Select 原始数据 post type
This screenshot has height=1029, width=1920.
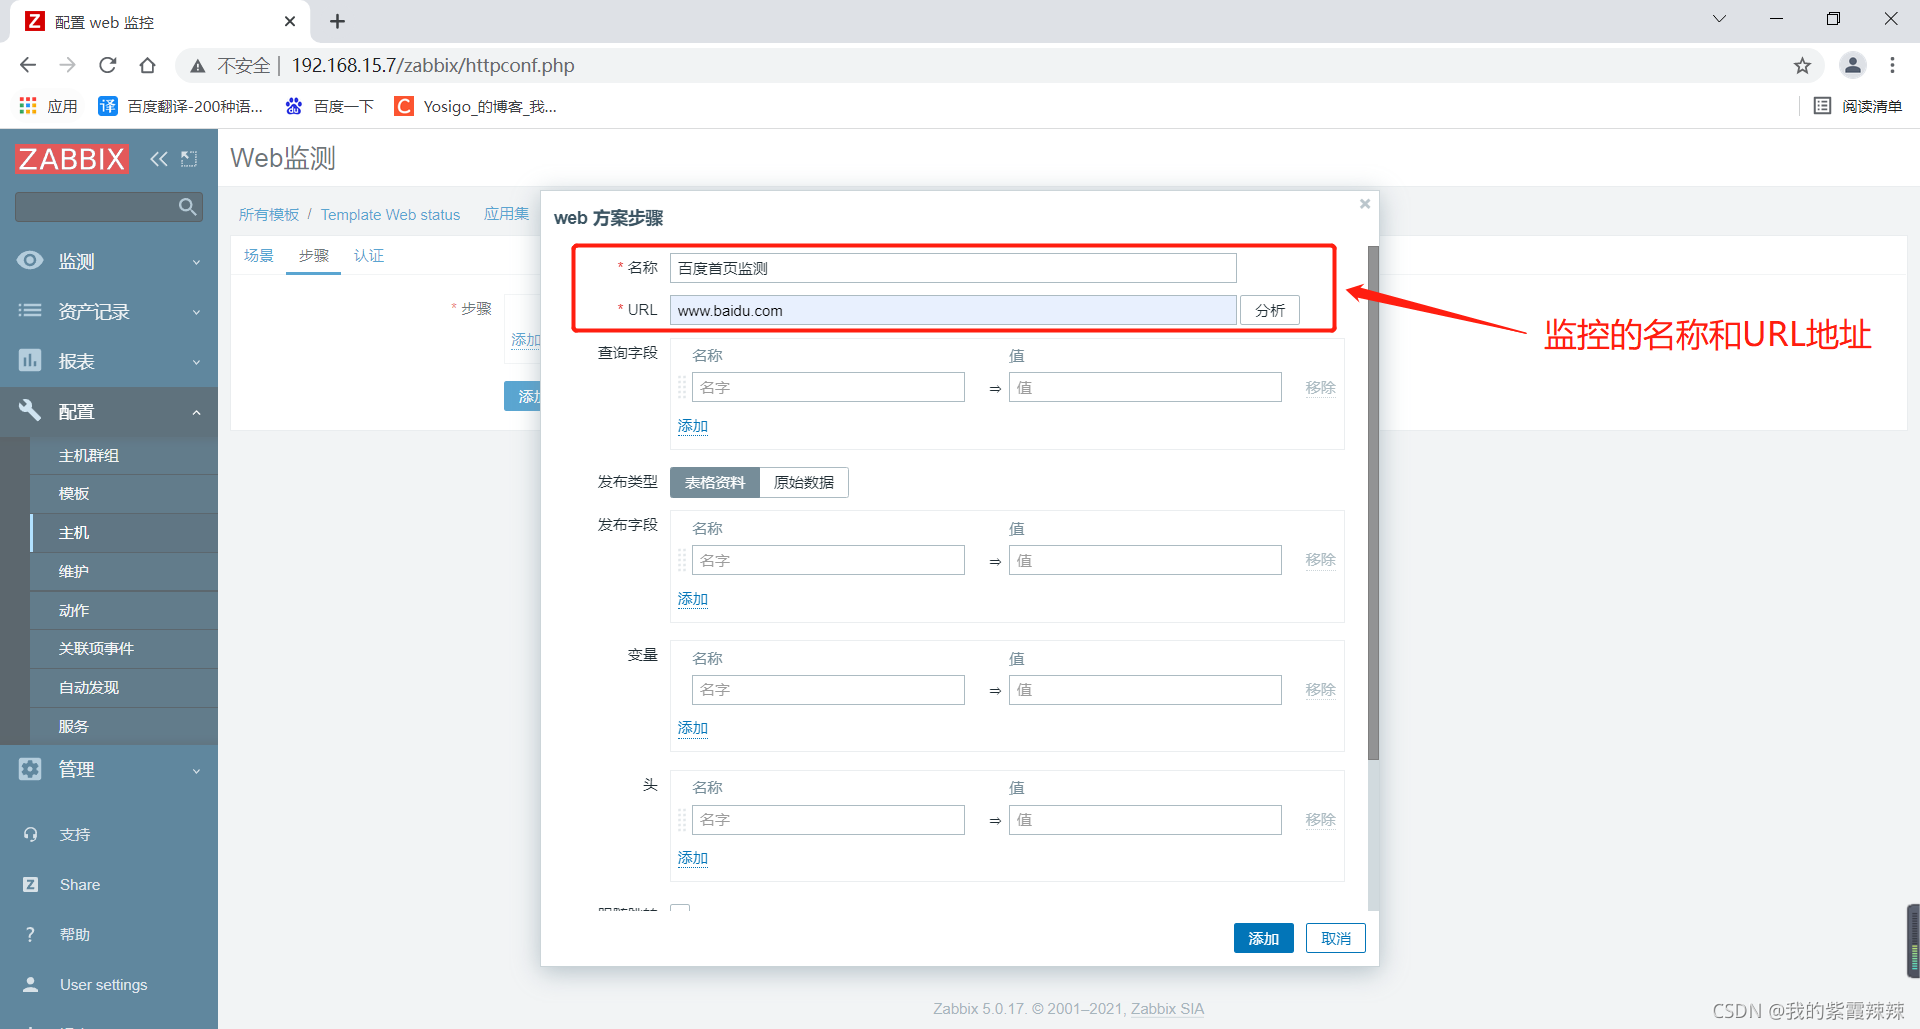pos(804,482)
